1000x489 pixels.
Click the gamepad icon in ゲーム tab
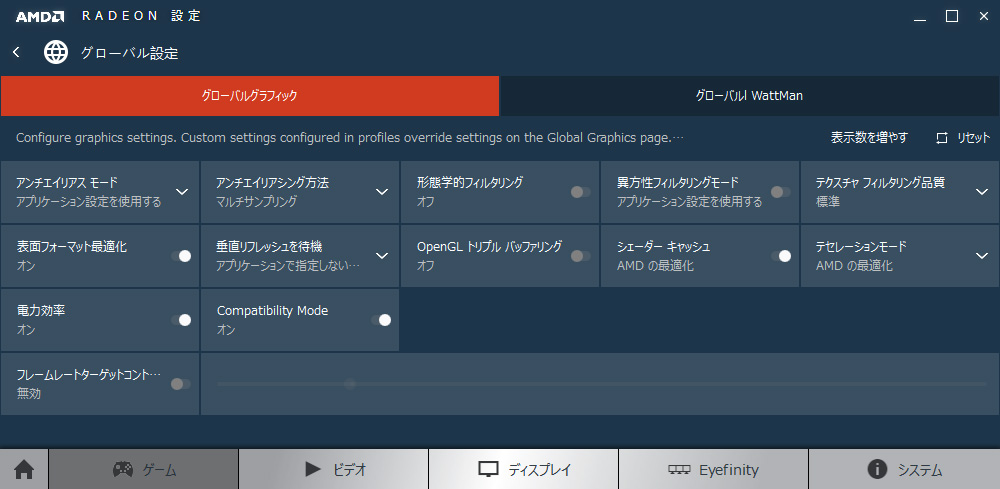[x=123, y=470]
